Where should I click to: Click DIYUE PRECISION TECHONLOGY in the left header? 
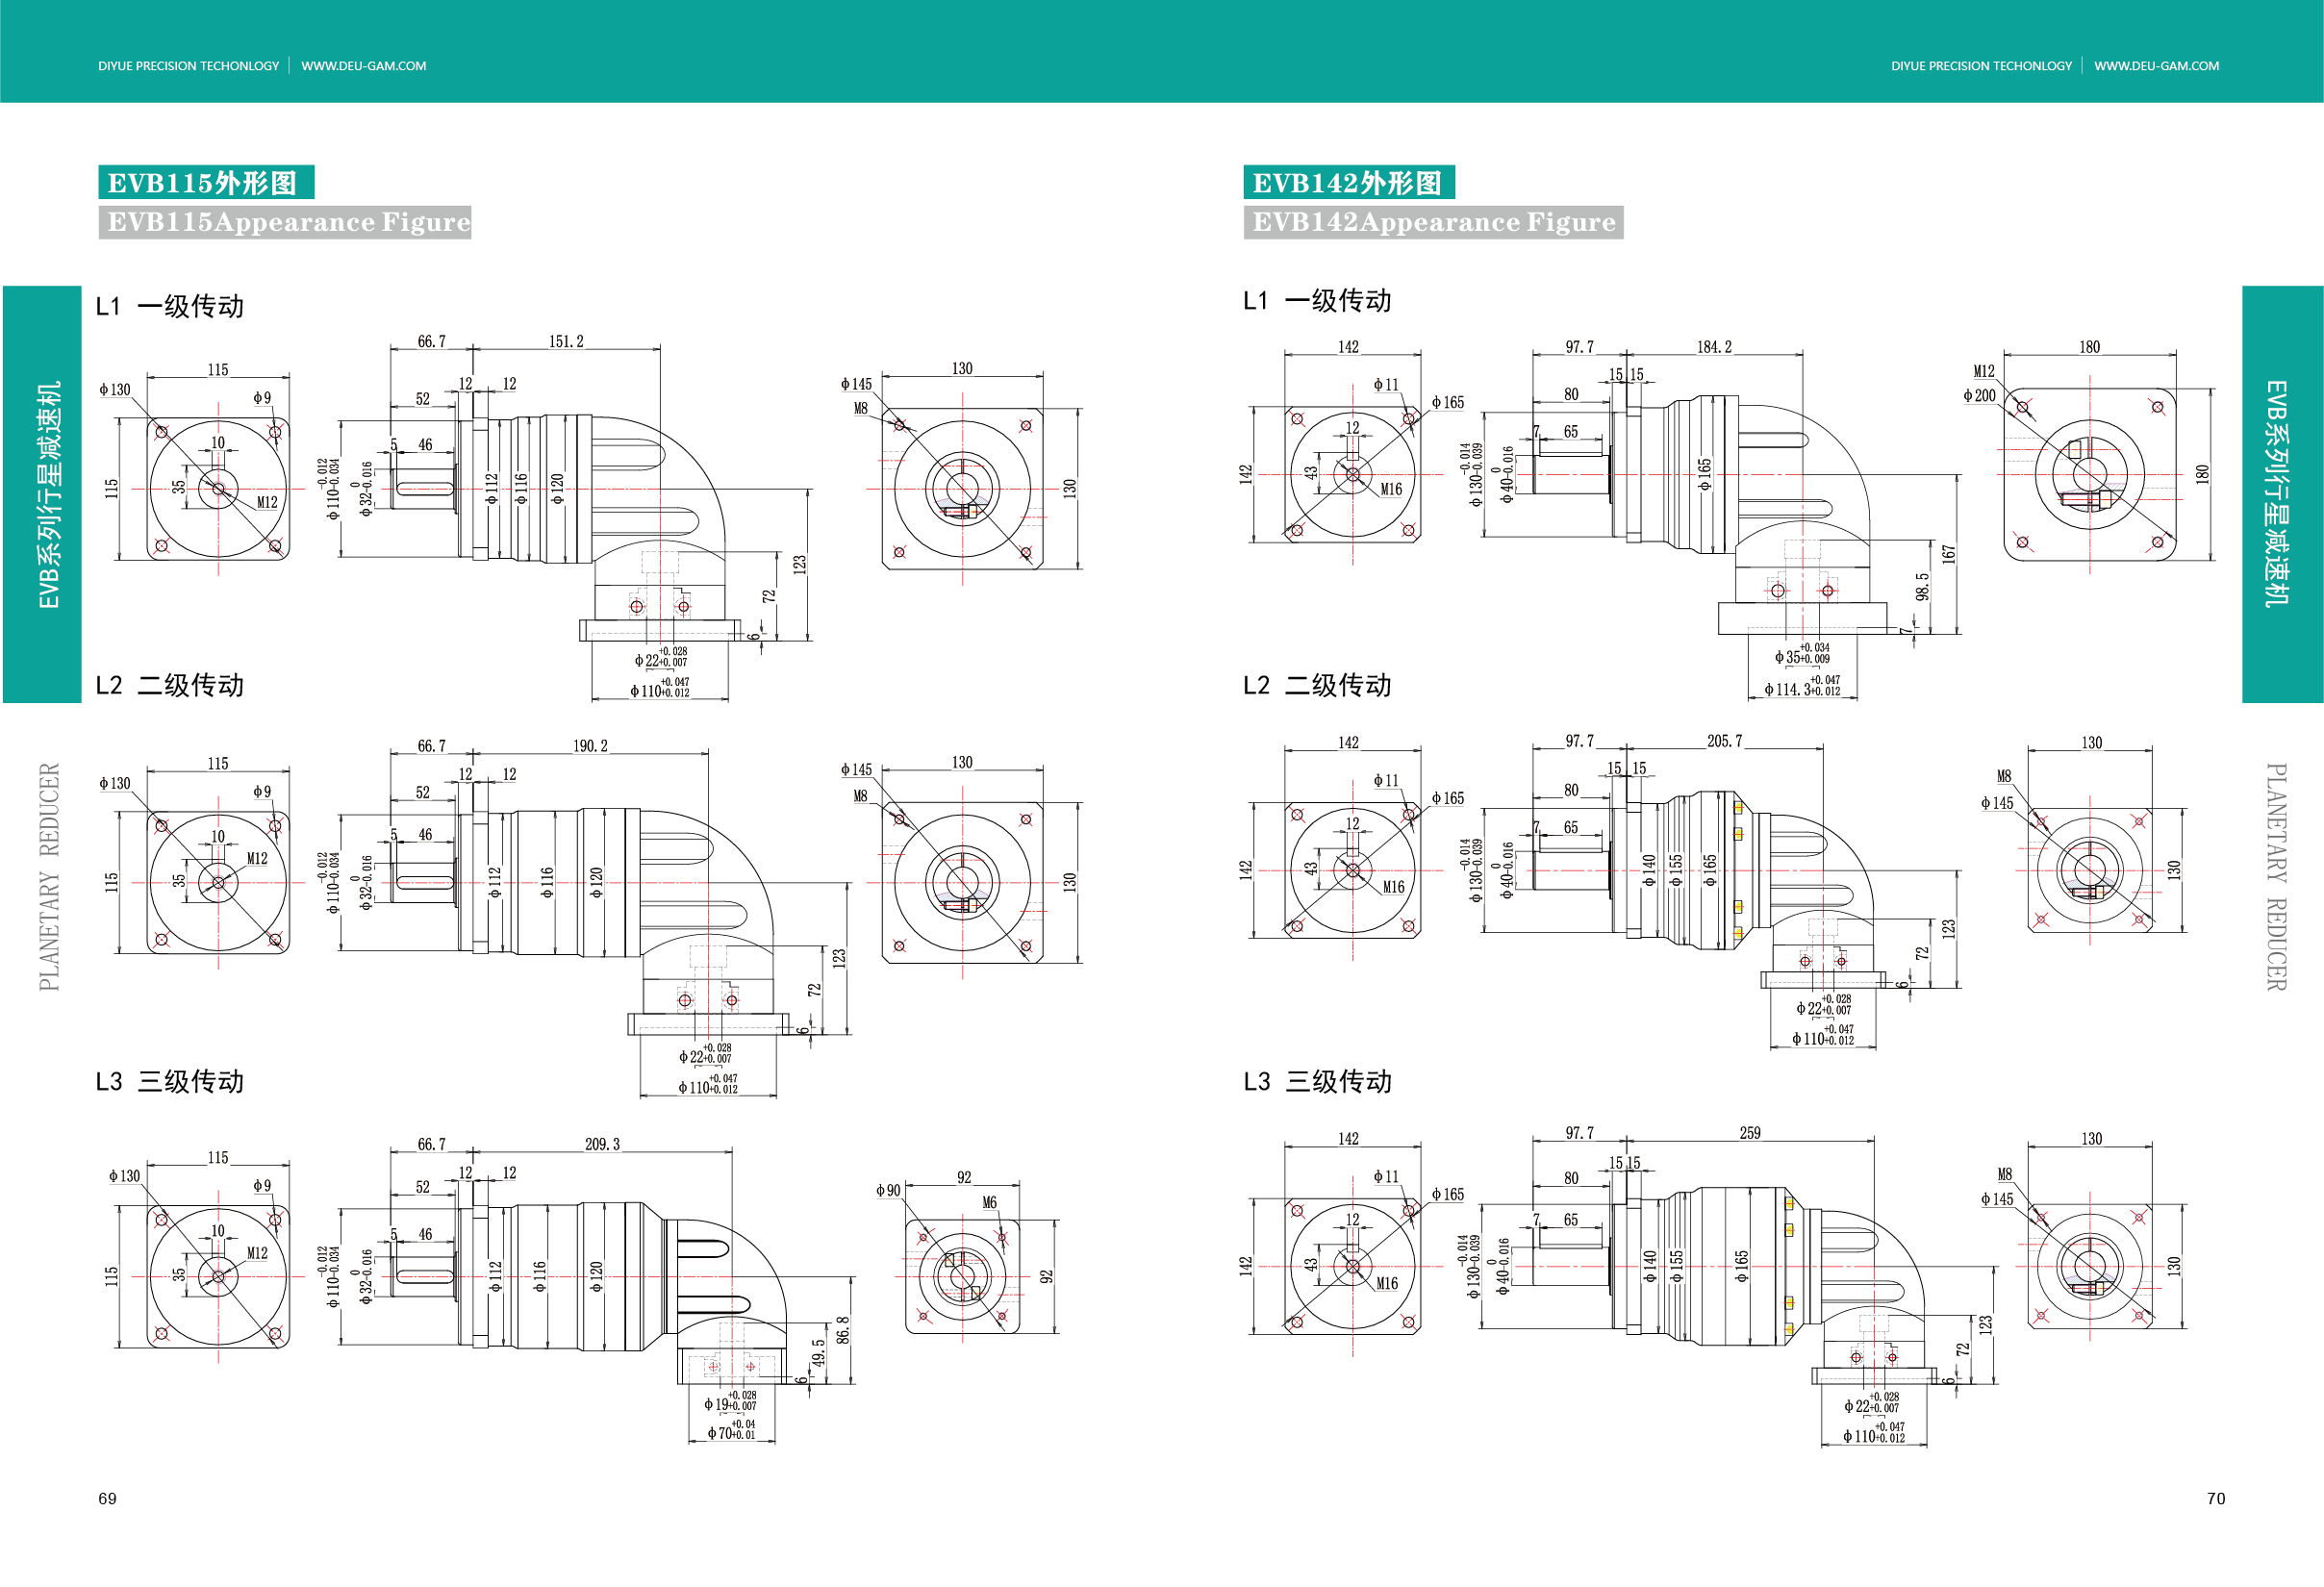pyautogui.click(x=189, y=66)
